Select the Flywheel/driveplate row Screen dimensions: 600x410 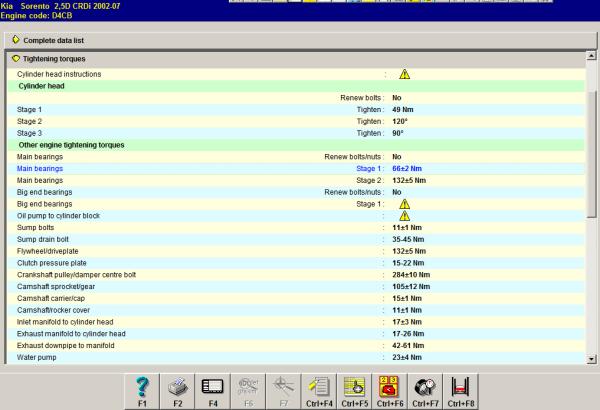point(296,251)
